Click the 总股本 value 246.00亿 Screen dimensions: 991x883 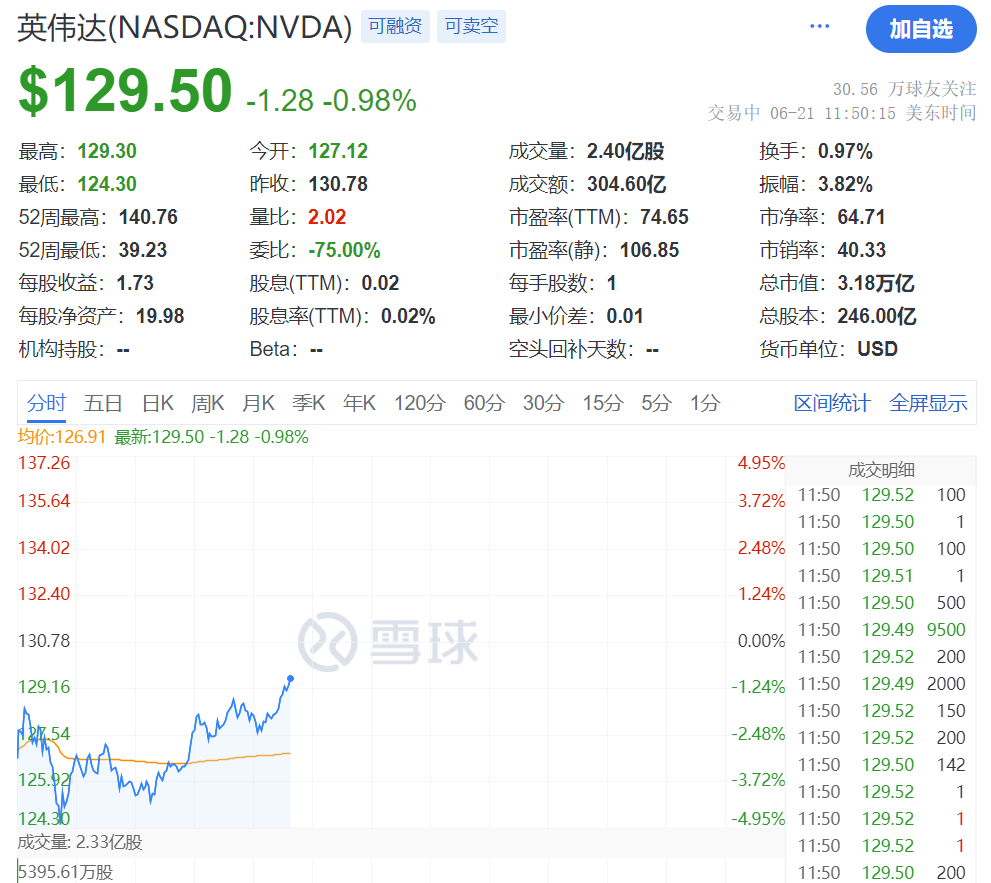click(877, 315)
